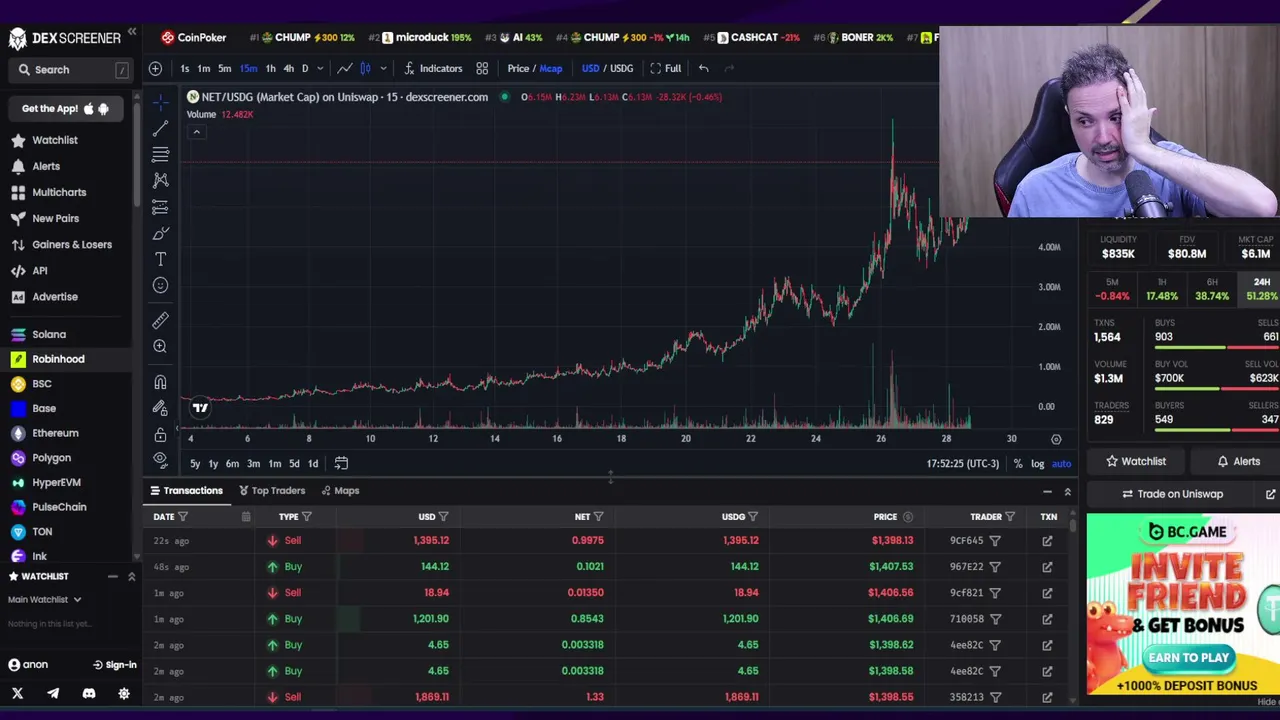Viewport: 1280px width, 720px height.
Task: Open the emoji icons tool
Action: point(160,285)
